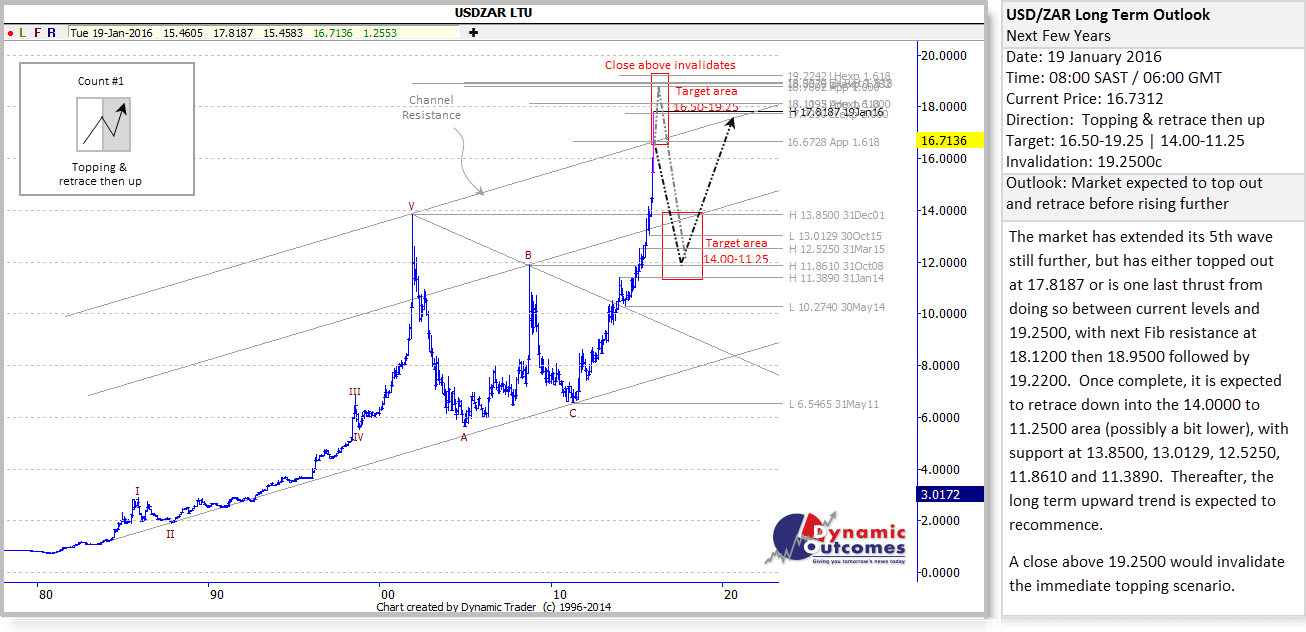
Task: Click the high value 17.8187 in toolbar
Action: tap(233, 33)
